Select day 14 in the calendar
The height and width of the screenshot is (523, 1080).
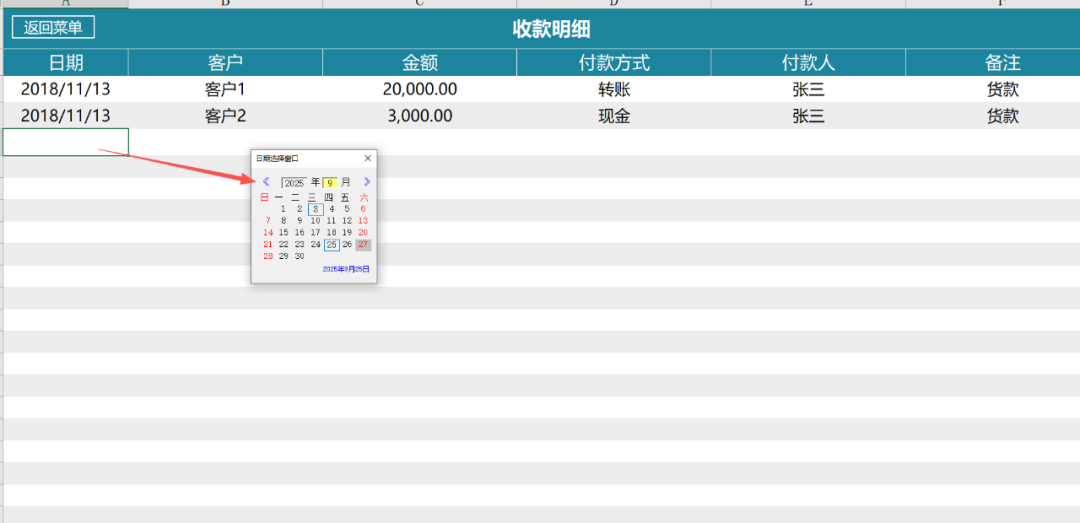[x=267, y=233]
